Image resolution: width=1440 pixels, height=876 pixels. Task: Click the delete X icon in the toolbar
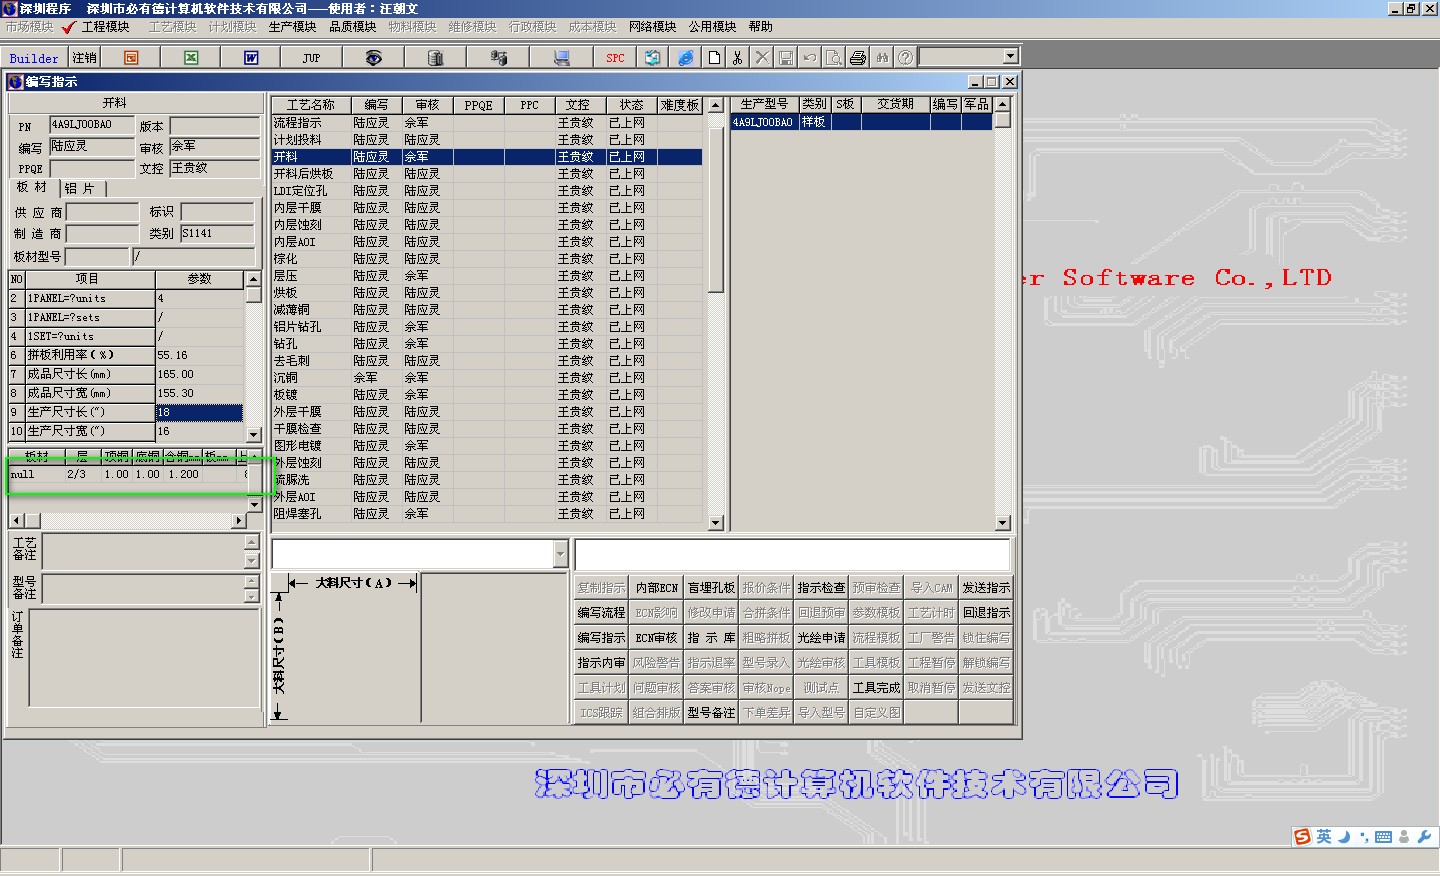[762, 58]
